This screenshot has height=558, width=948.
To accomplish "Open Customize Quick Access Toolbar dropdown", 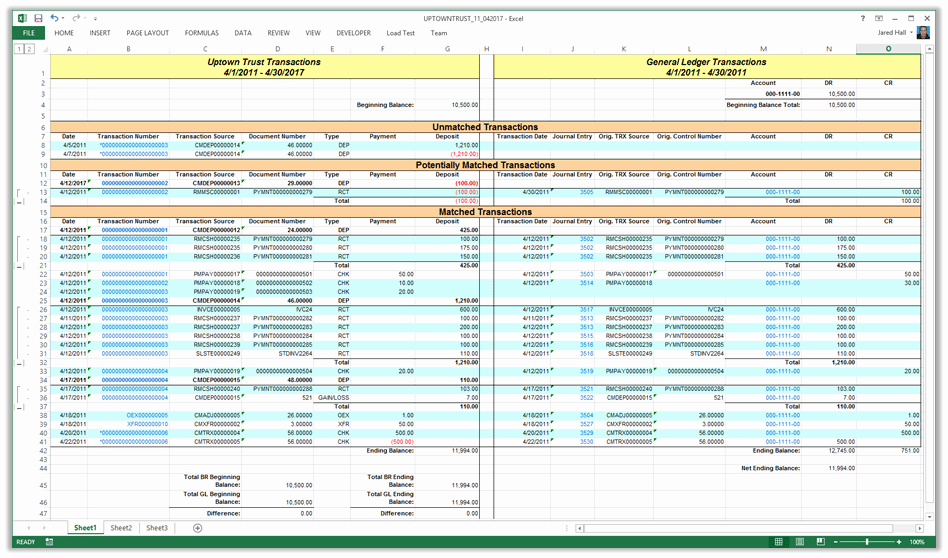I will (x=96, y=19).
